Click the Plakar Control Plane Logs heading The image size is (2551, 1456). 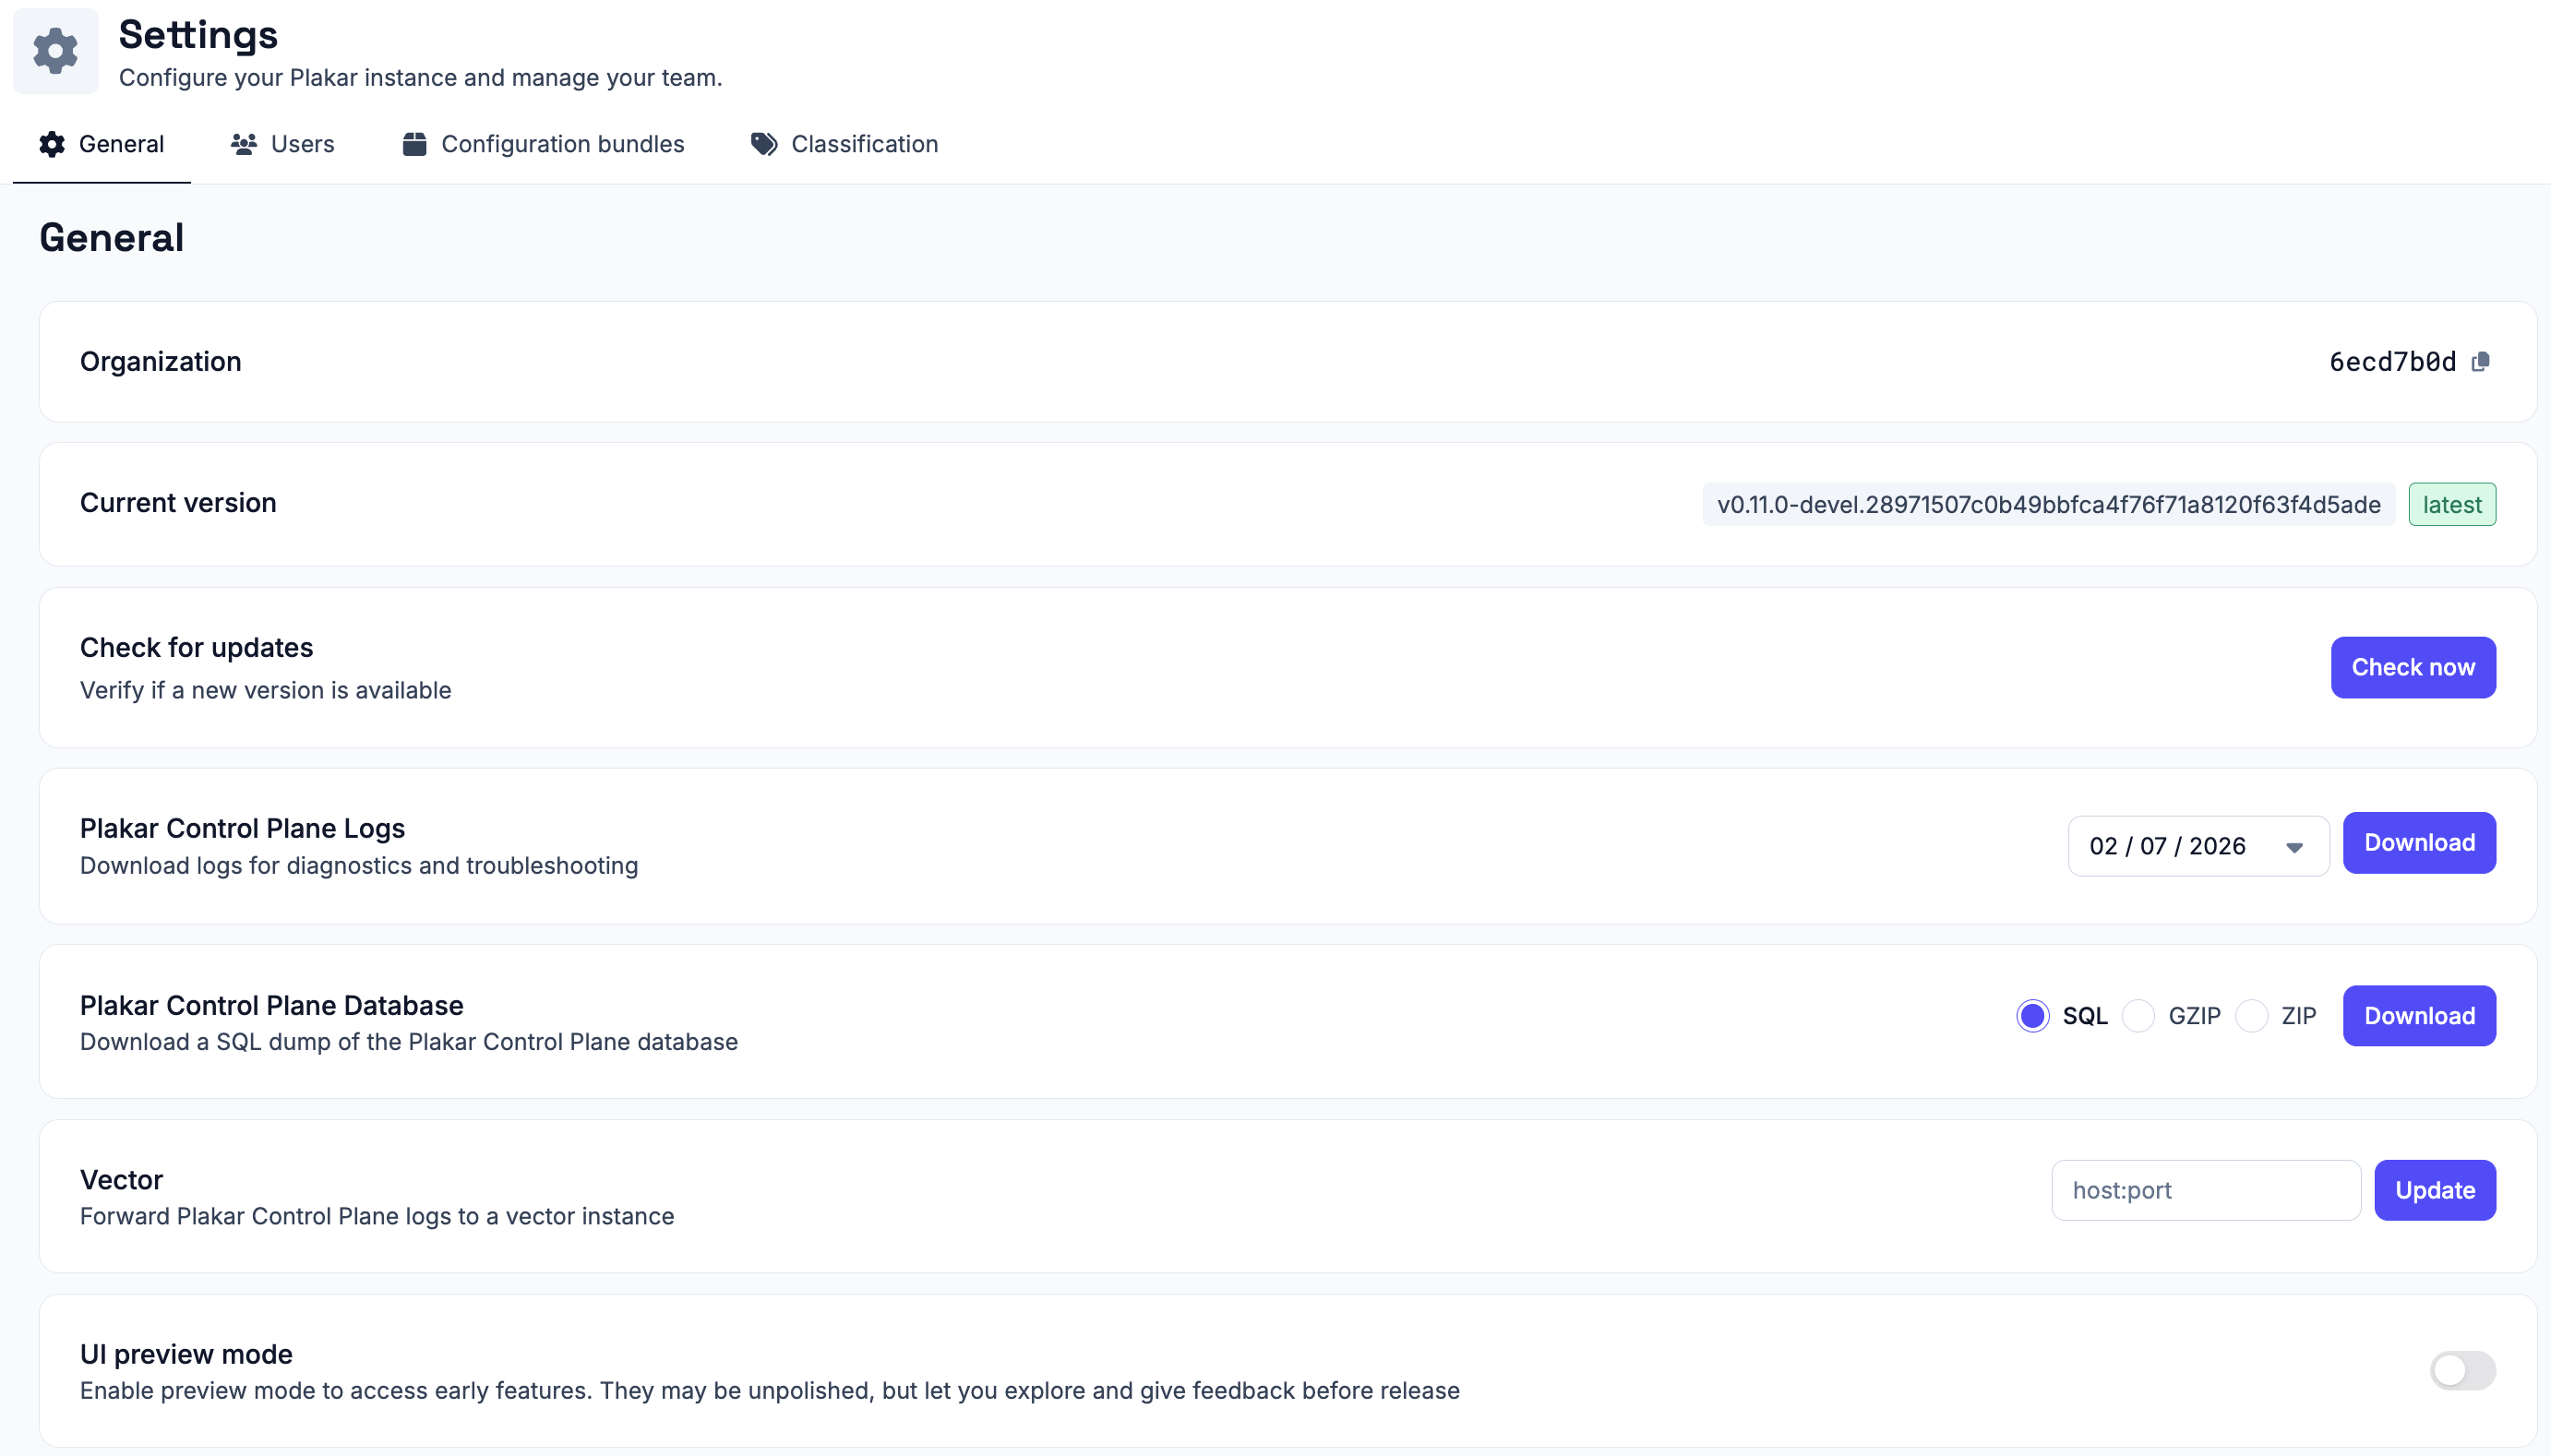(x=243, y=829)
